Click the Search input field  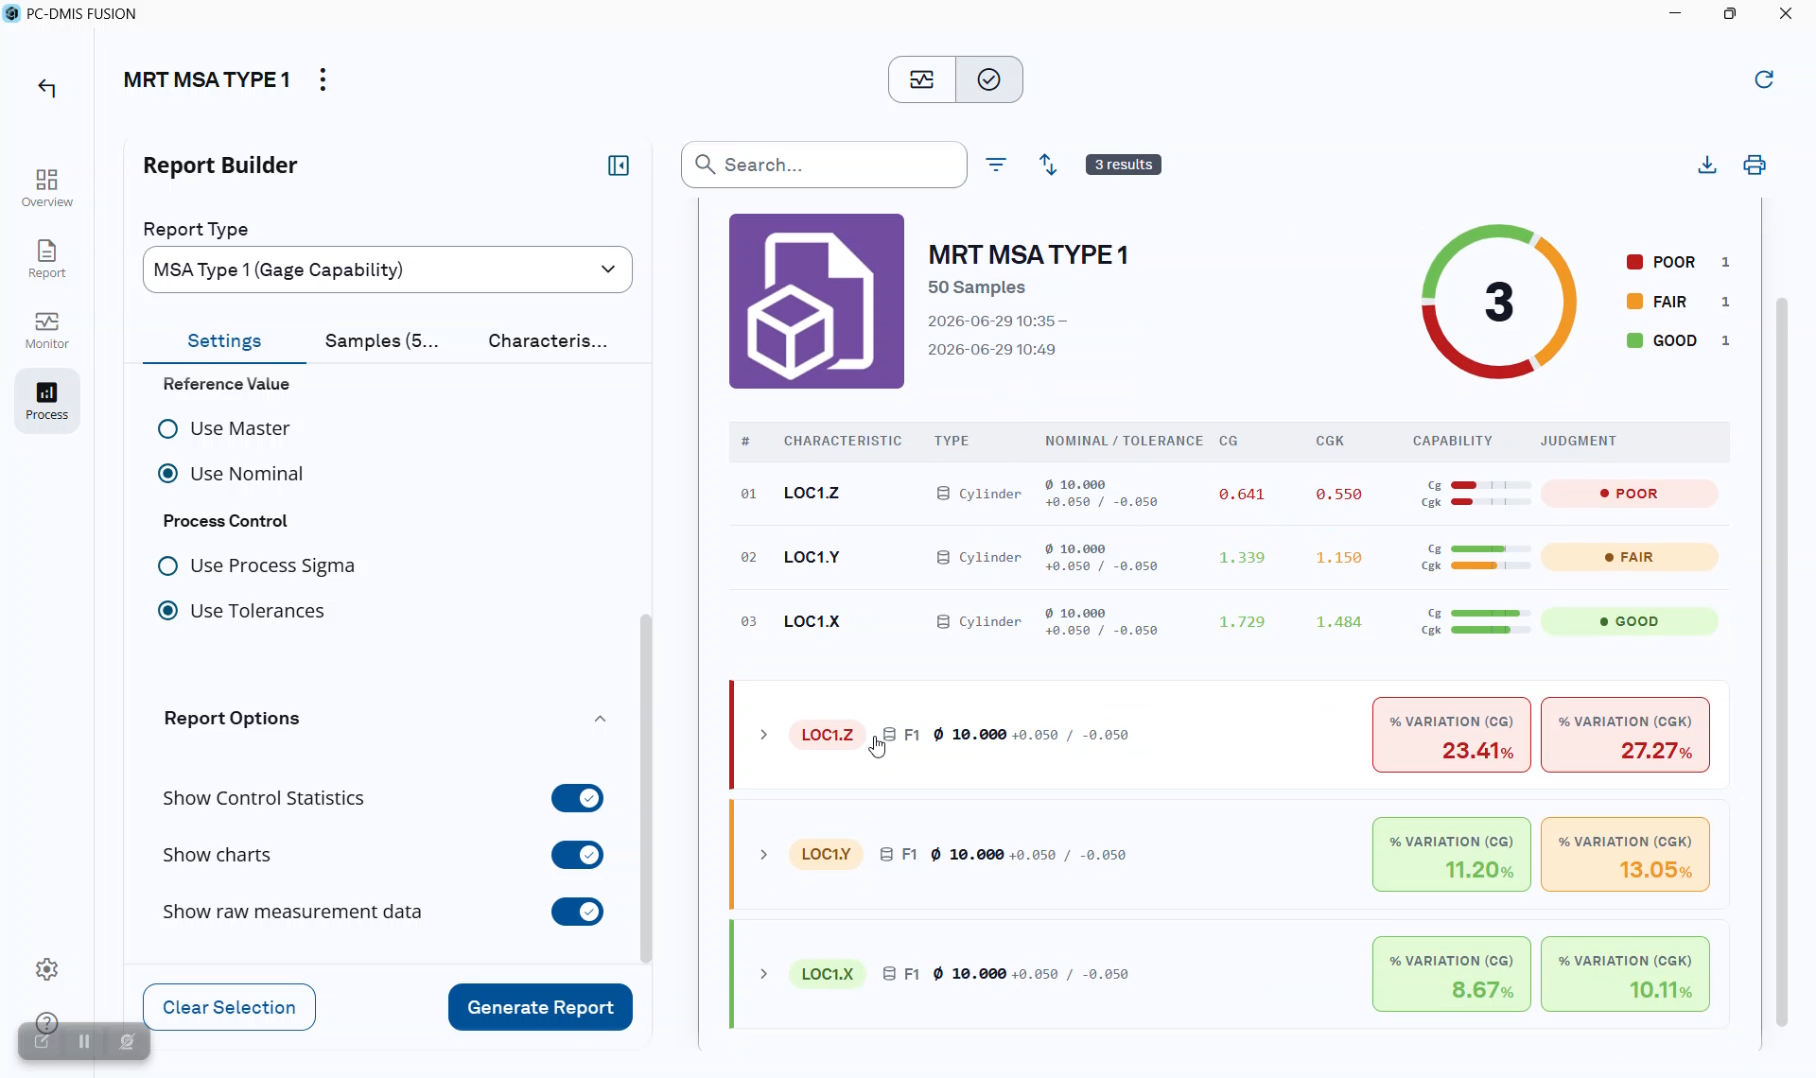(x=824, y=165)
